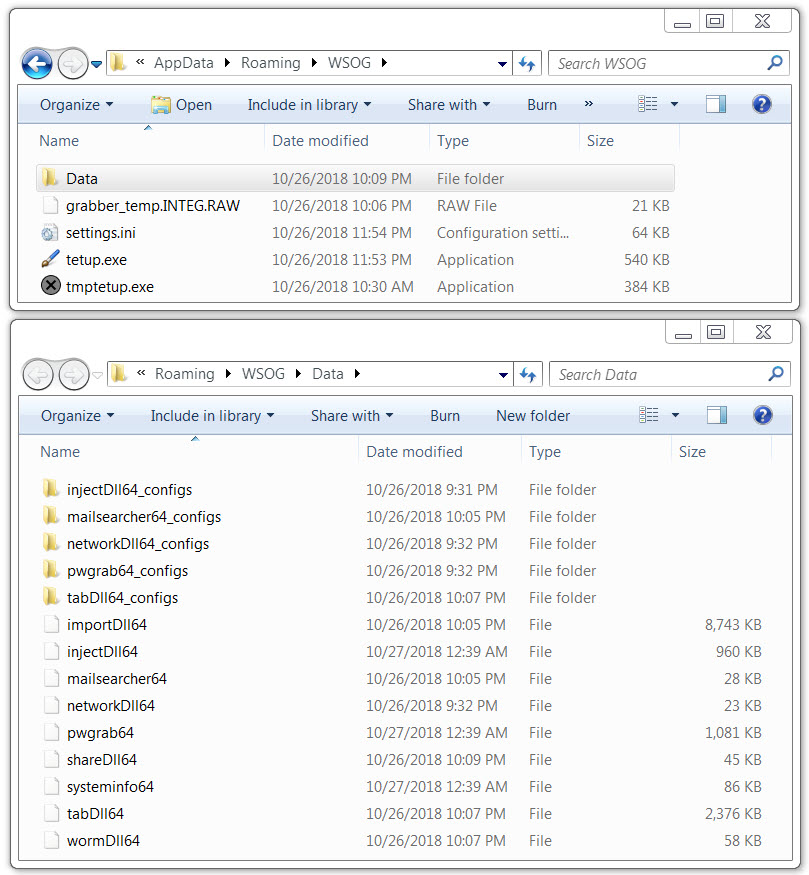
Task: Click Roaming breadcrumb in Data window
Action: click(x=185, y=374)
